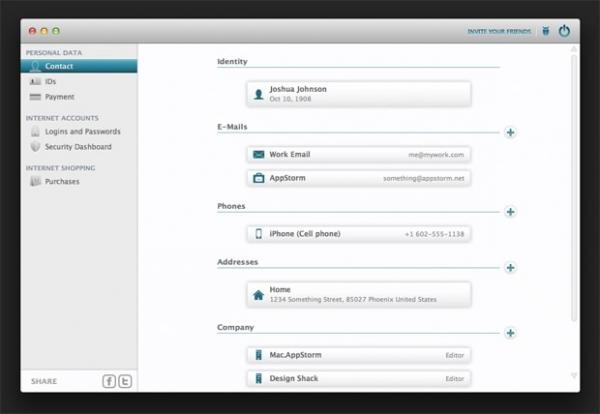Click the Invite Your Friends link

[x=499, y=31]
